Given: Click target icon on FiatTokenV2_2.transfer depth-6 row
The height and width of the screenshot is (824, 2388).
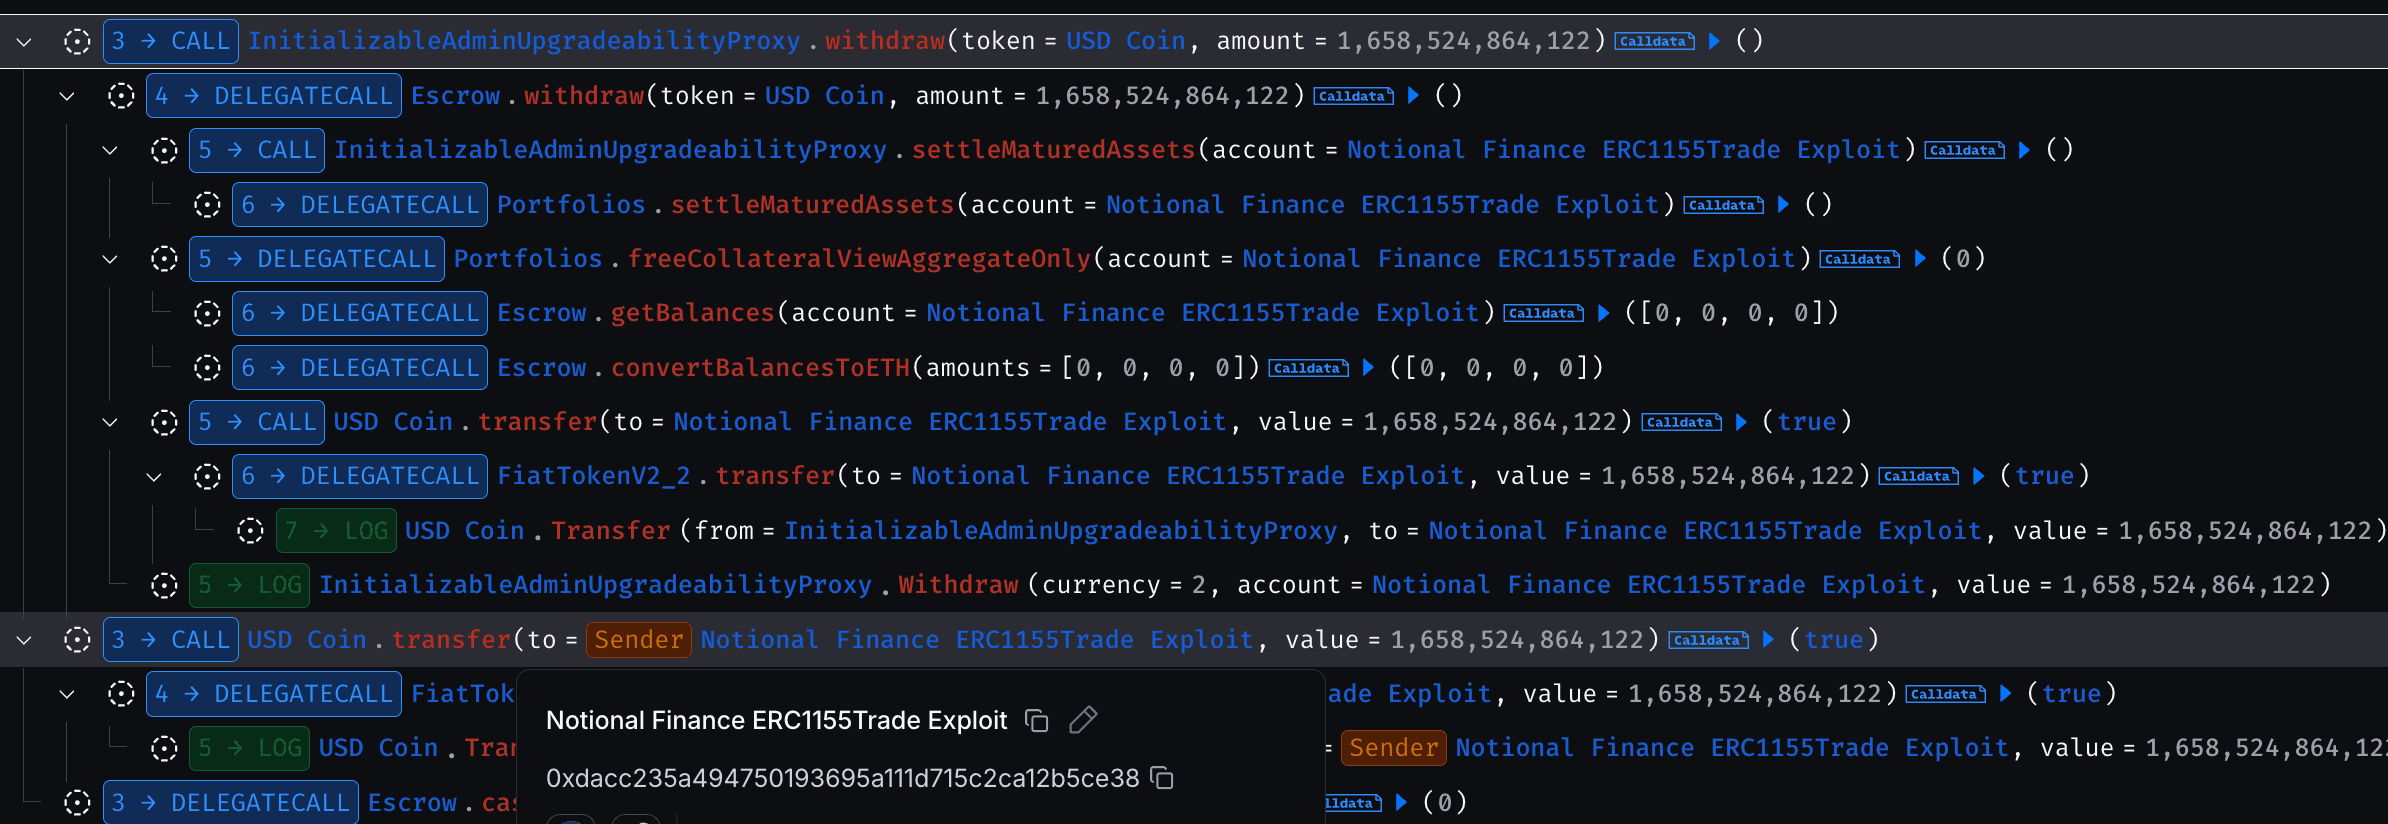Looking at the screenshot, I should click(207, 476).
